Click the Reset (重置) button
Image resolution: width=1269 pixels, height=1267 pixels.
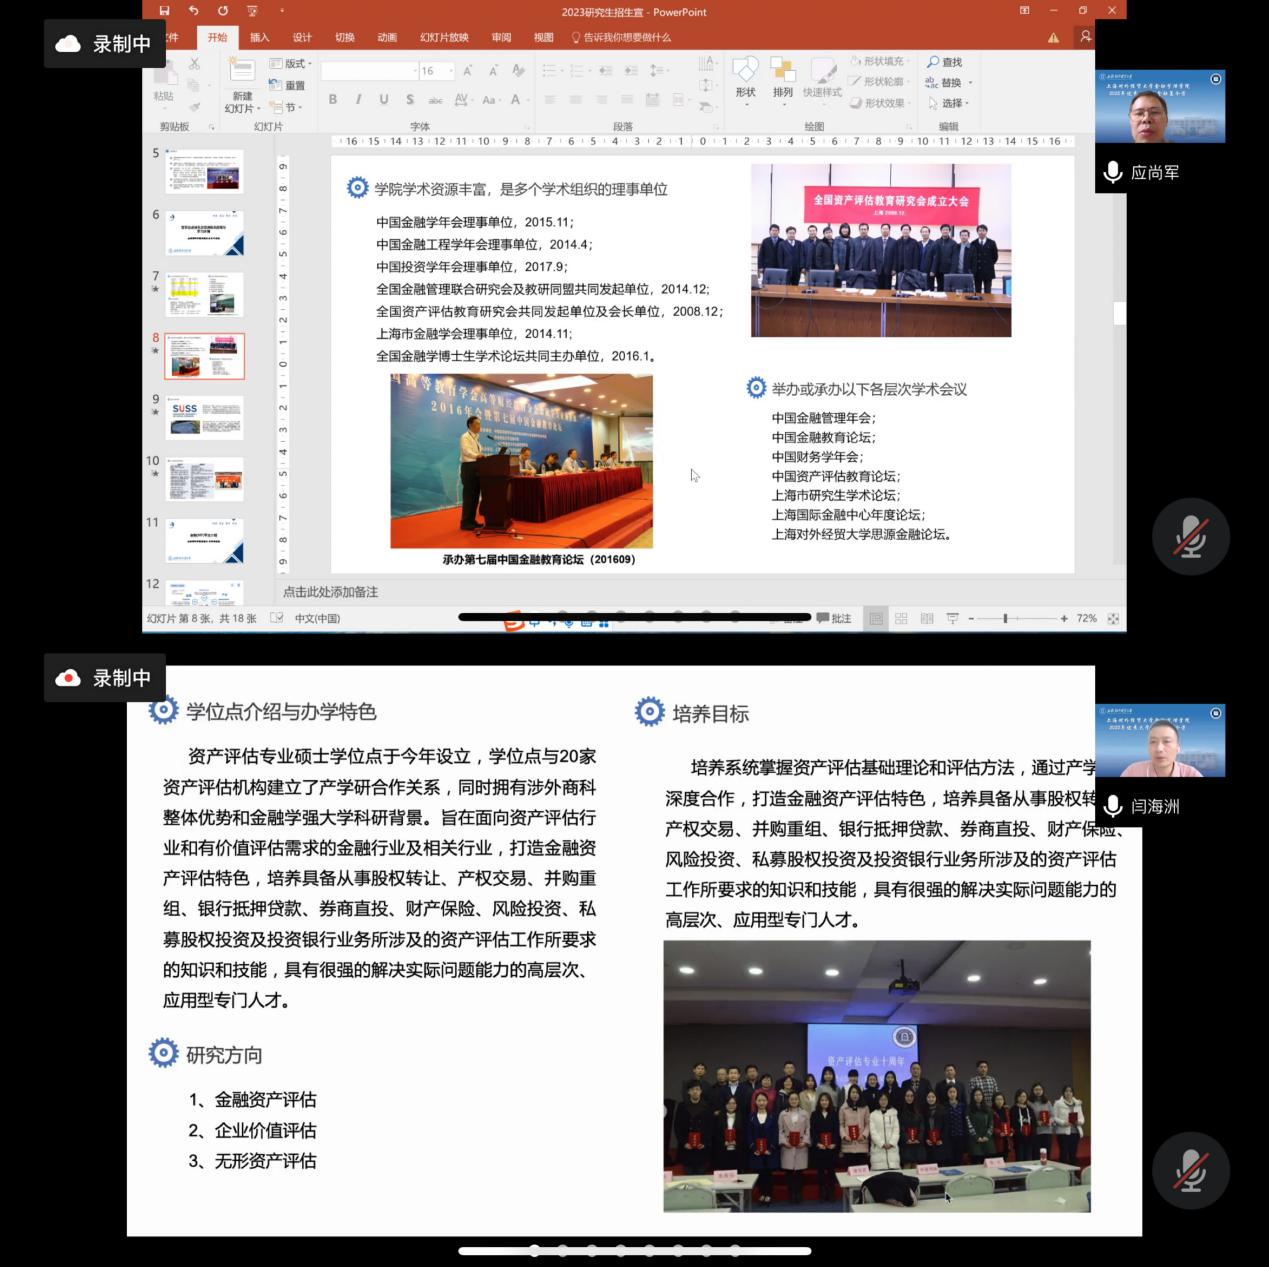click(x=288, y=86)
